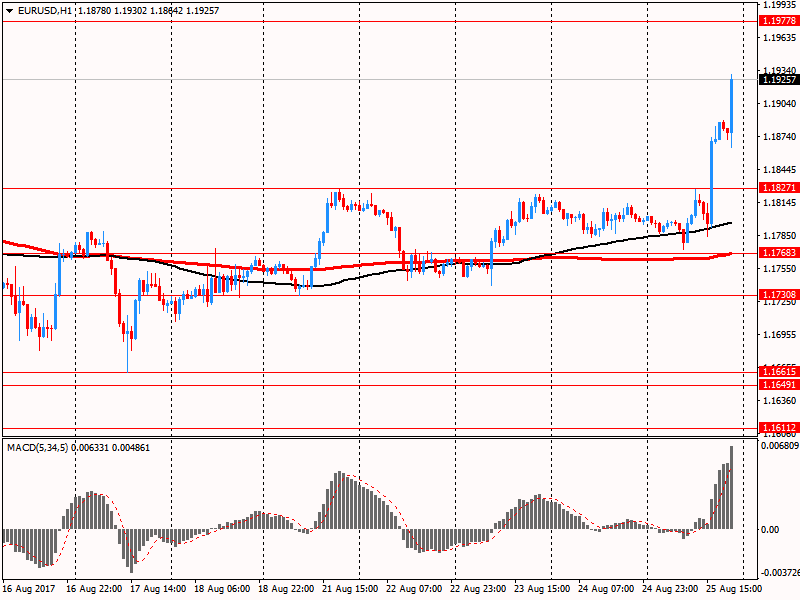Click the 17 Aug 14:00 time label

(158, 589)
